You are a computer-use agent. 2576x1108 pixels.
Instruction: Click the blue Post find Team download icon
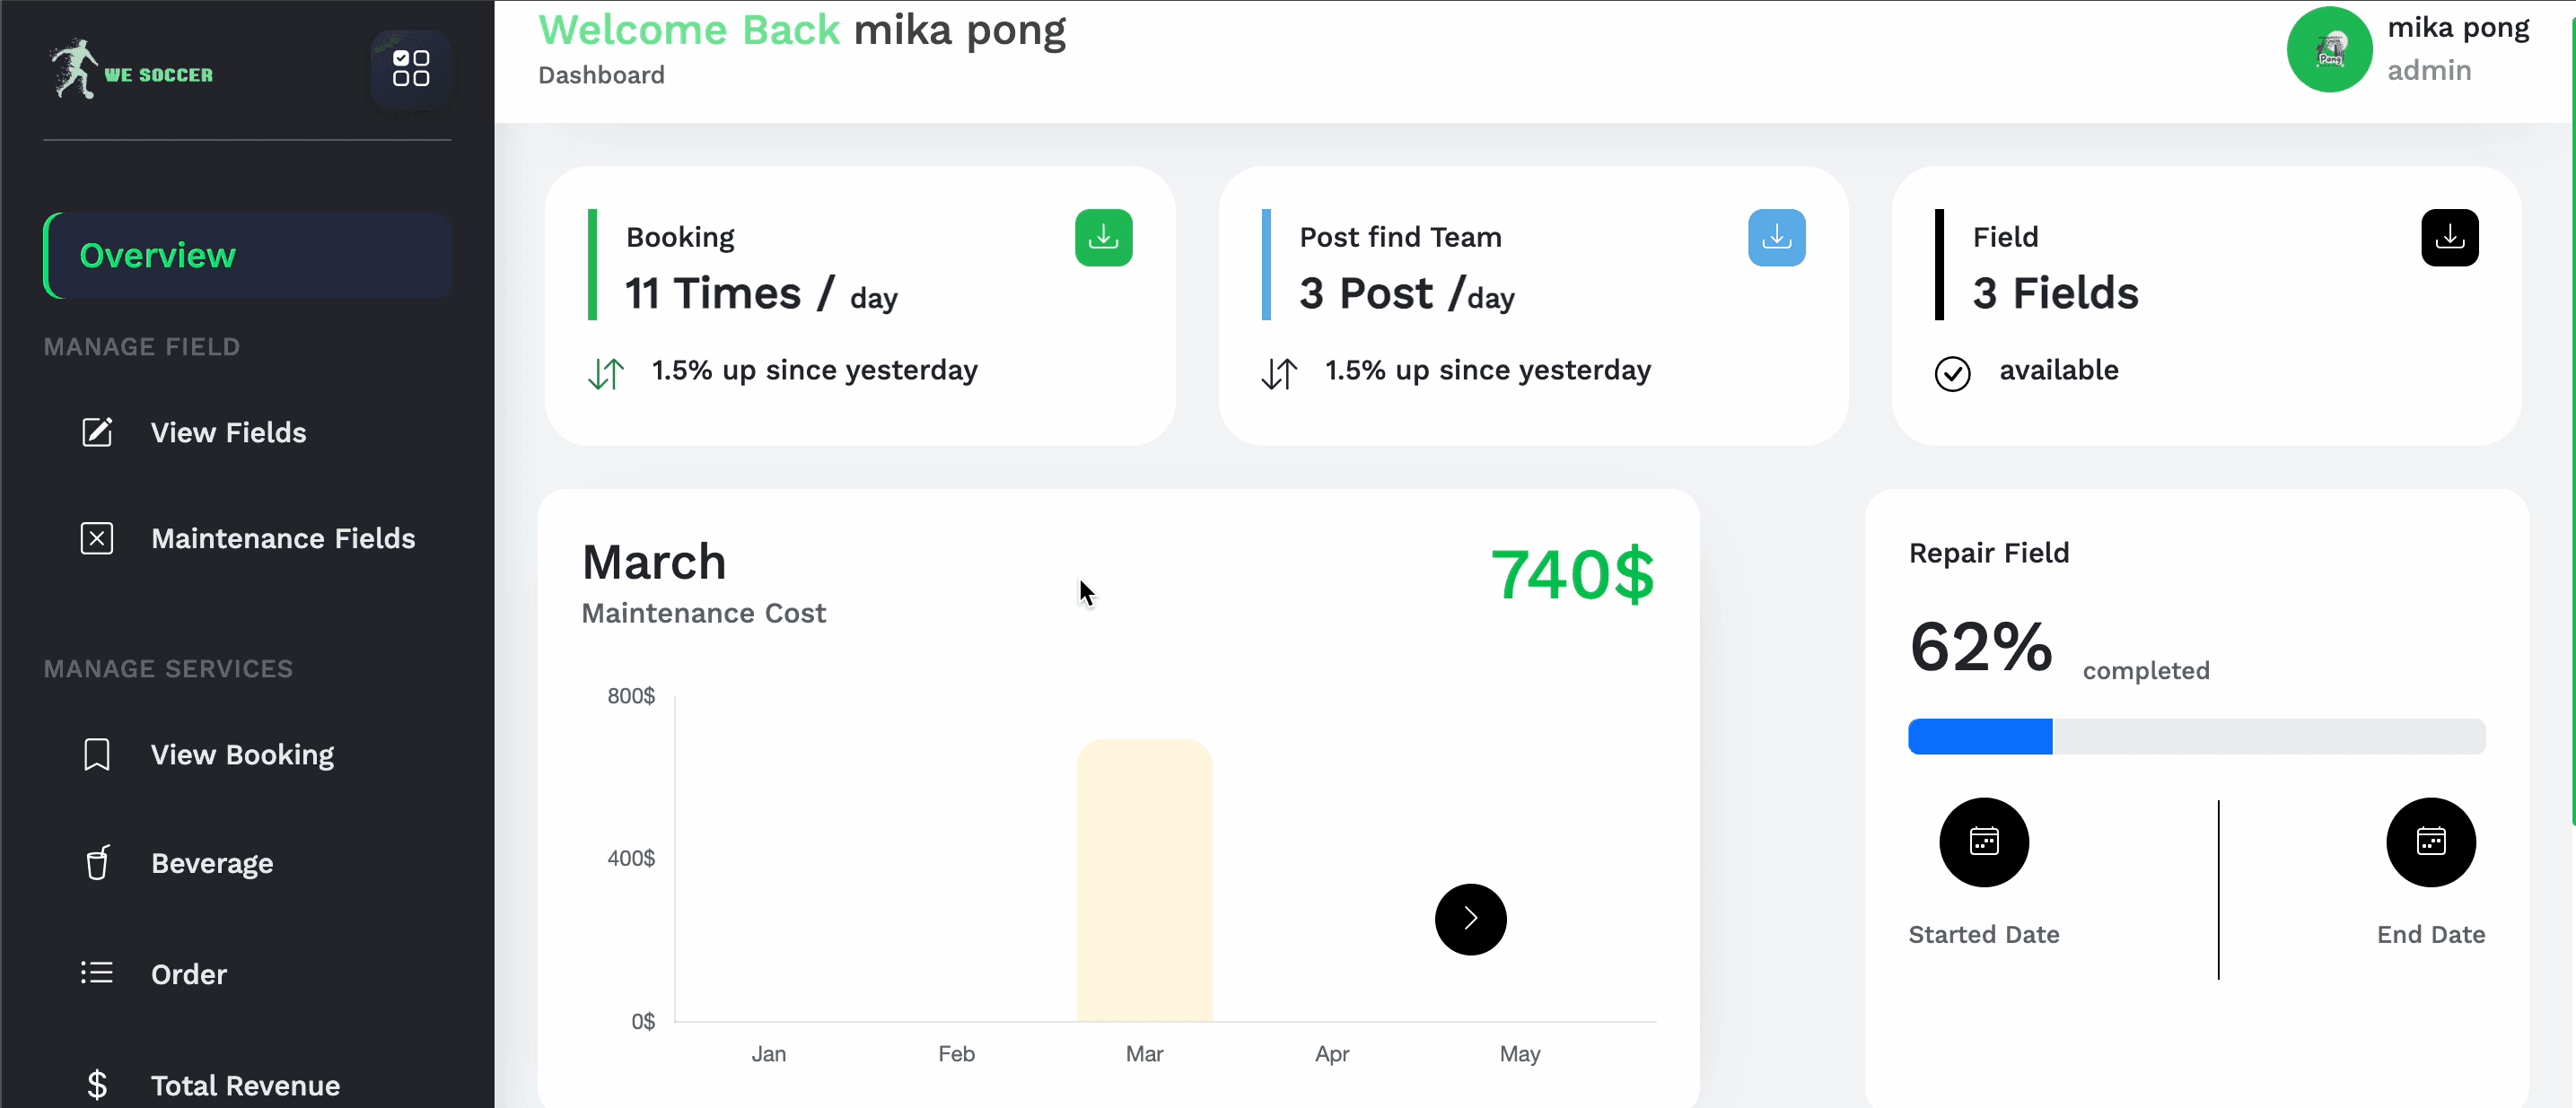click(1776, 238)
